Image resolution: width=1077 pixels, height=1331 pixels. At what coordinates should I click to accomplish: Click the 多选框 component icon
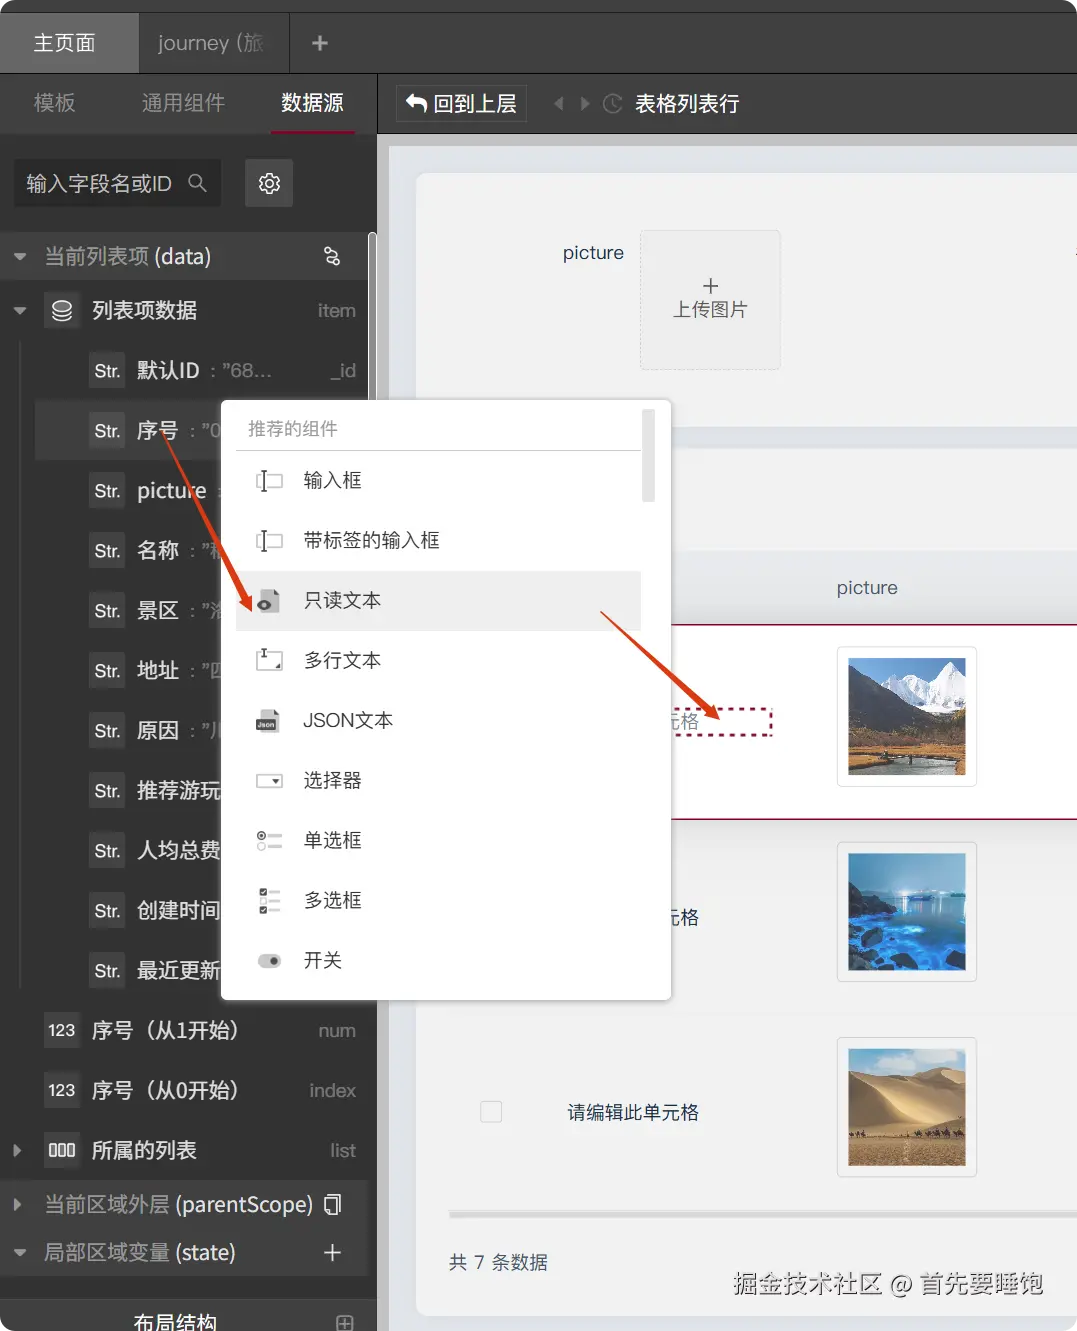(x=269, y=900)
